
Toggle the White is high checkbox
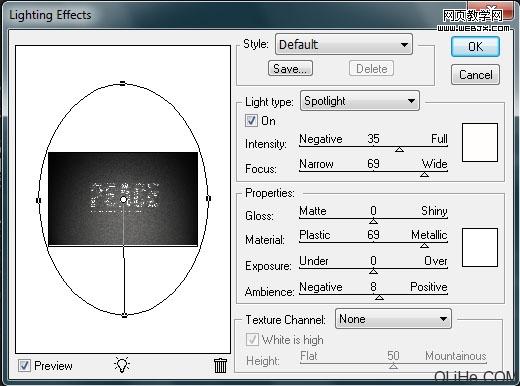tap(252, 340)
